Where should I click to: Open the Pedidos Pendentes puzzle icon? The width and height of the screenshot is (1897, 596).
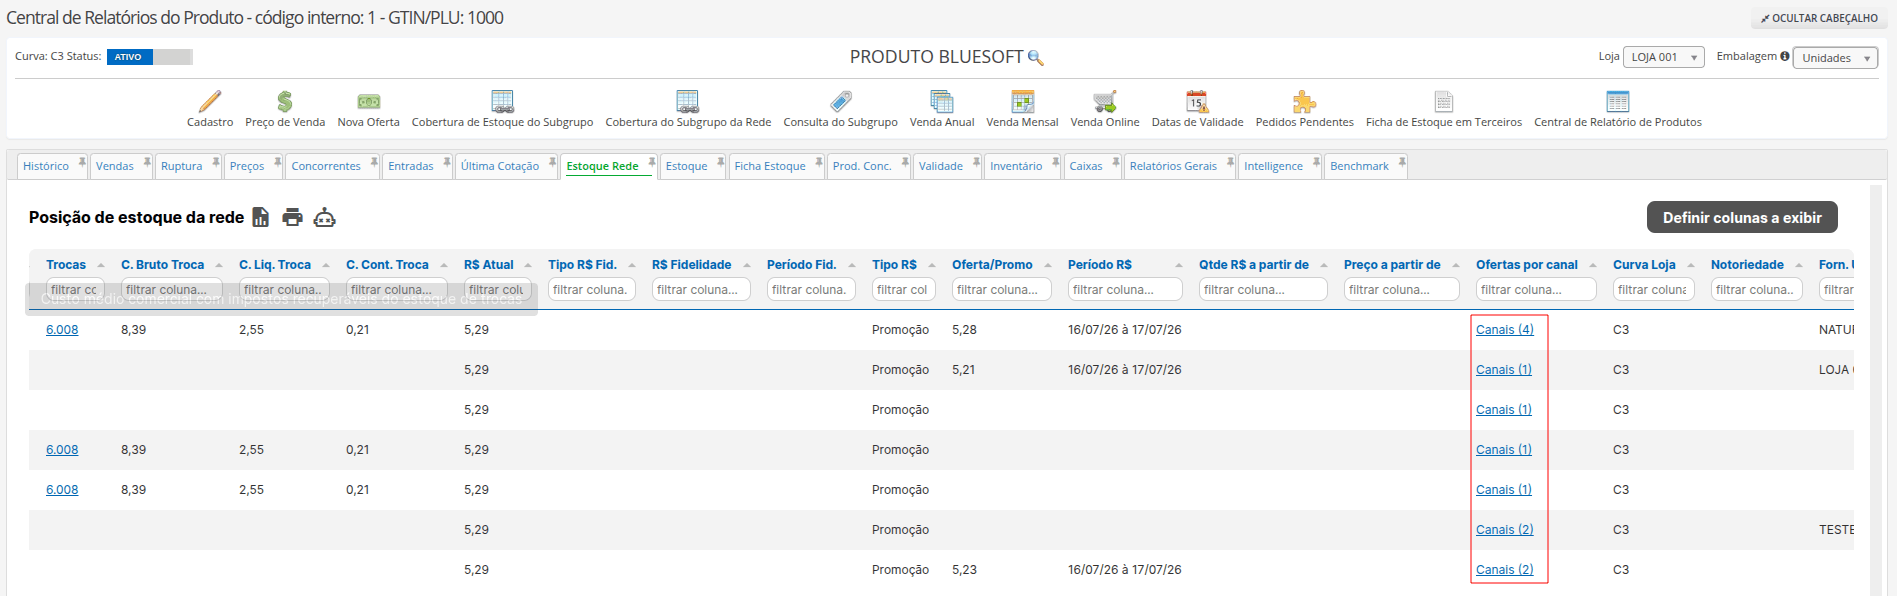click(x=1304, y=101)
